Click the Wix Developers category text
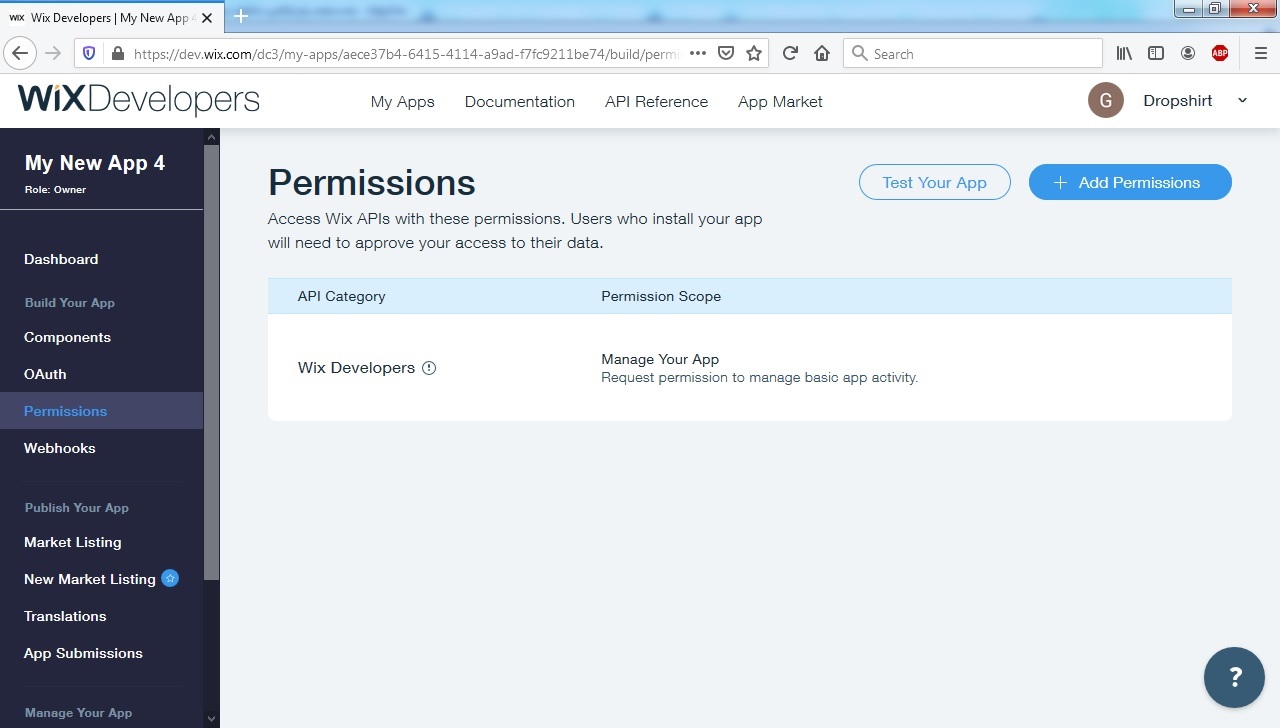 point(356,368)
